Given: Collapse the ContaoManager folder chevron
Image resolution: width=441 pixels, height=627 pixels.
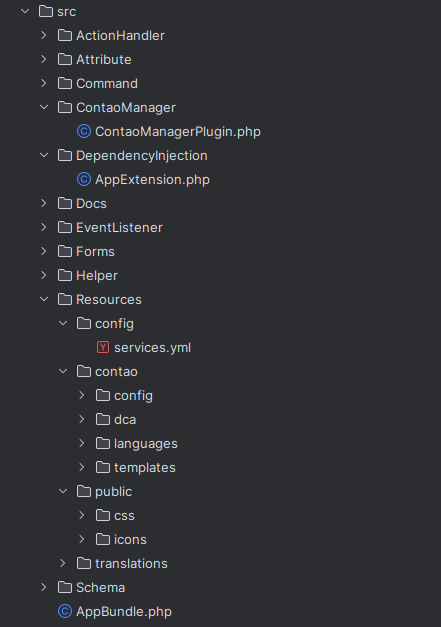Looking at the screenshot, I should 44,107.
